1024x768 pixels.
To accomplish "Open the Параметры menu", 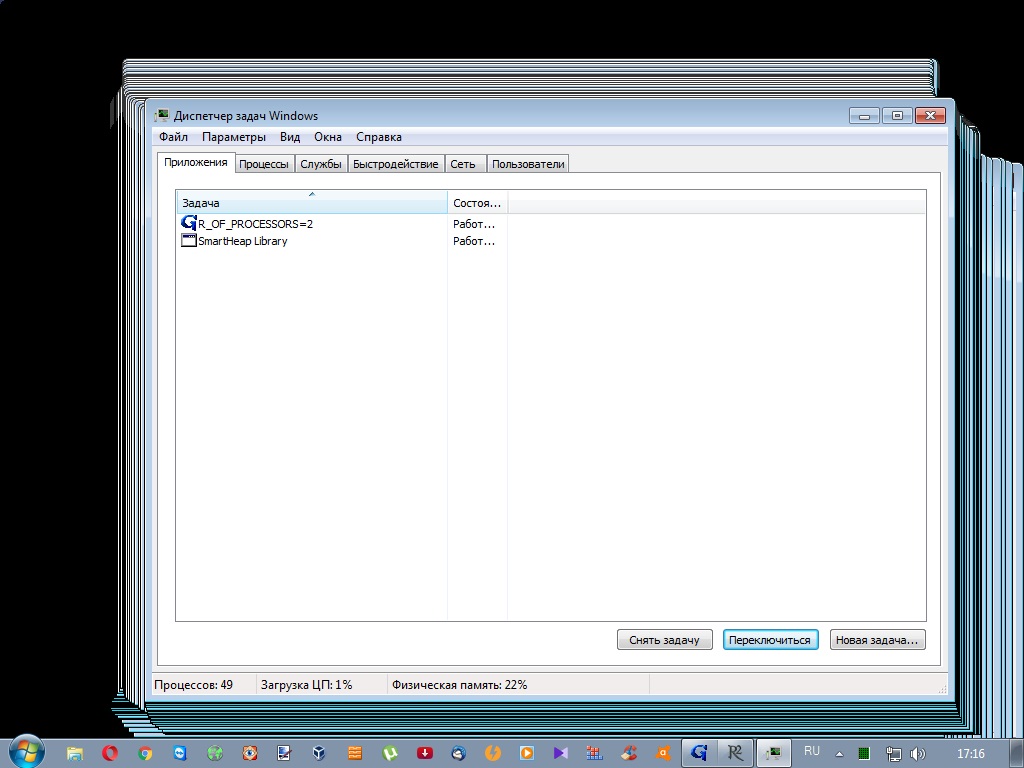I will [x=234, y=137].
